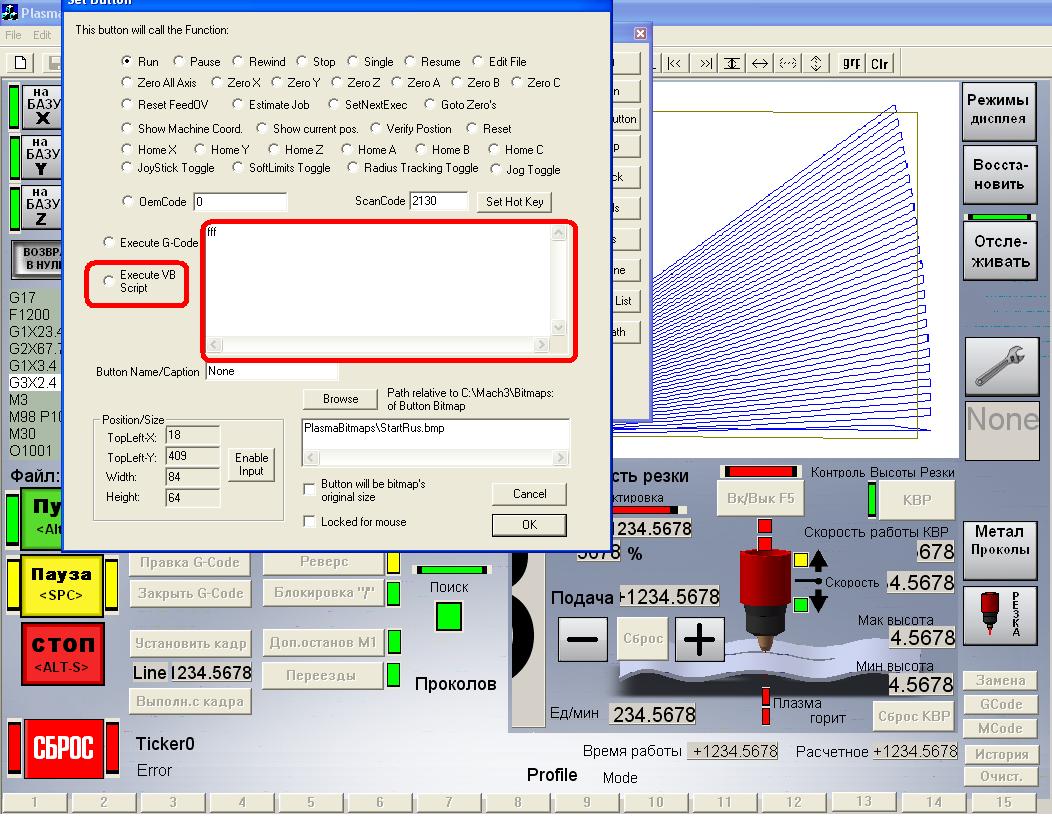Click the plus feed button

tap(699, 638)
